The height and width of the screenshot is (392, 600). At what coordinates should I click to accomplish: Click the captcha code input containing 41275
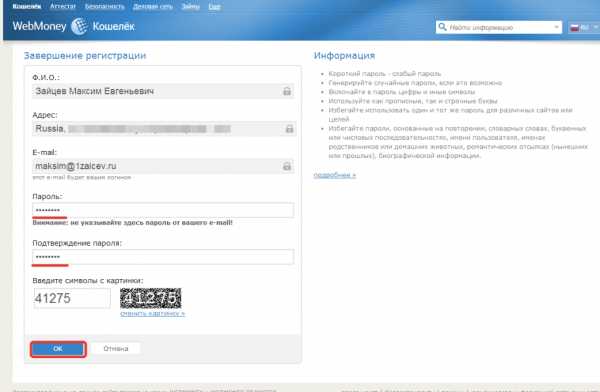coord(72,298)
